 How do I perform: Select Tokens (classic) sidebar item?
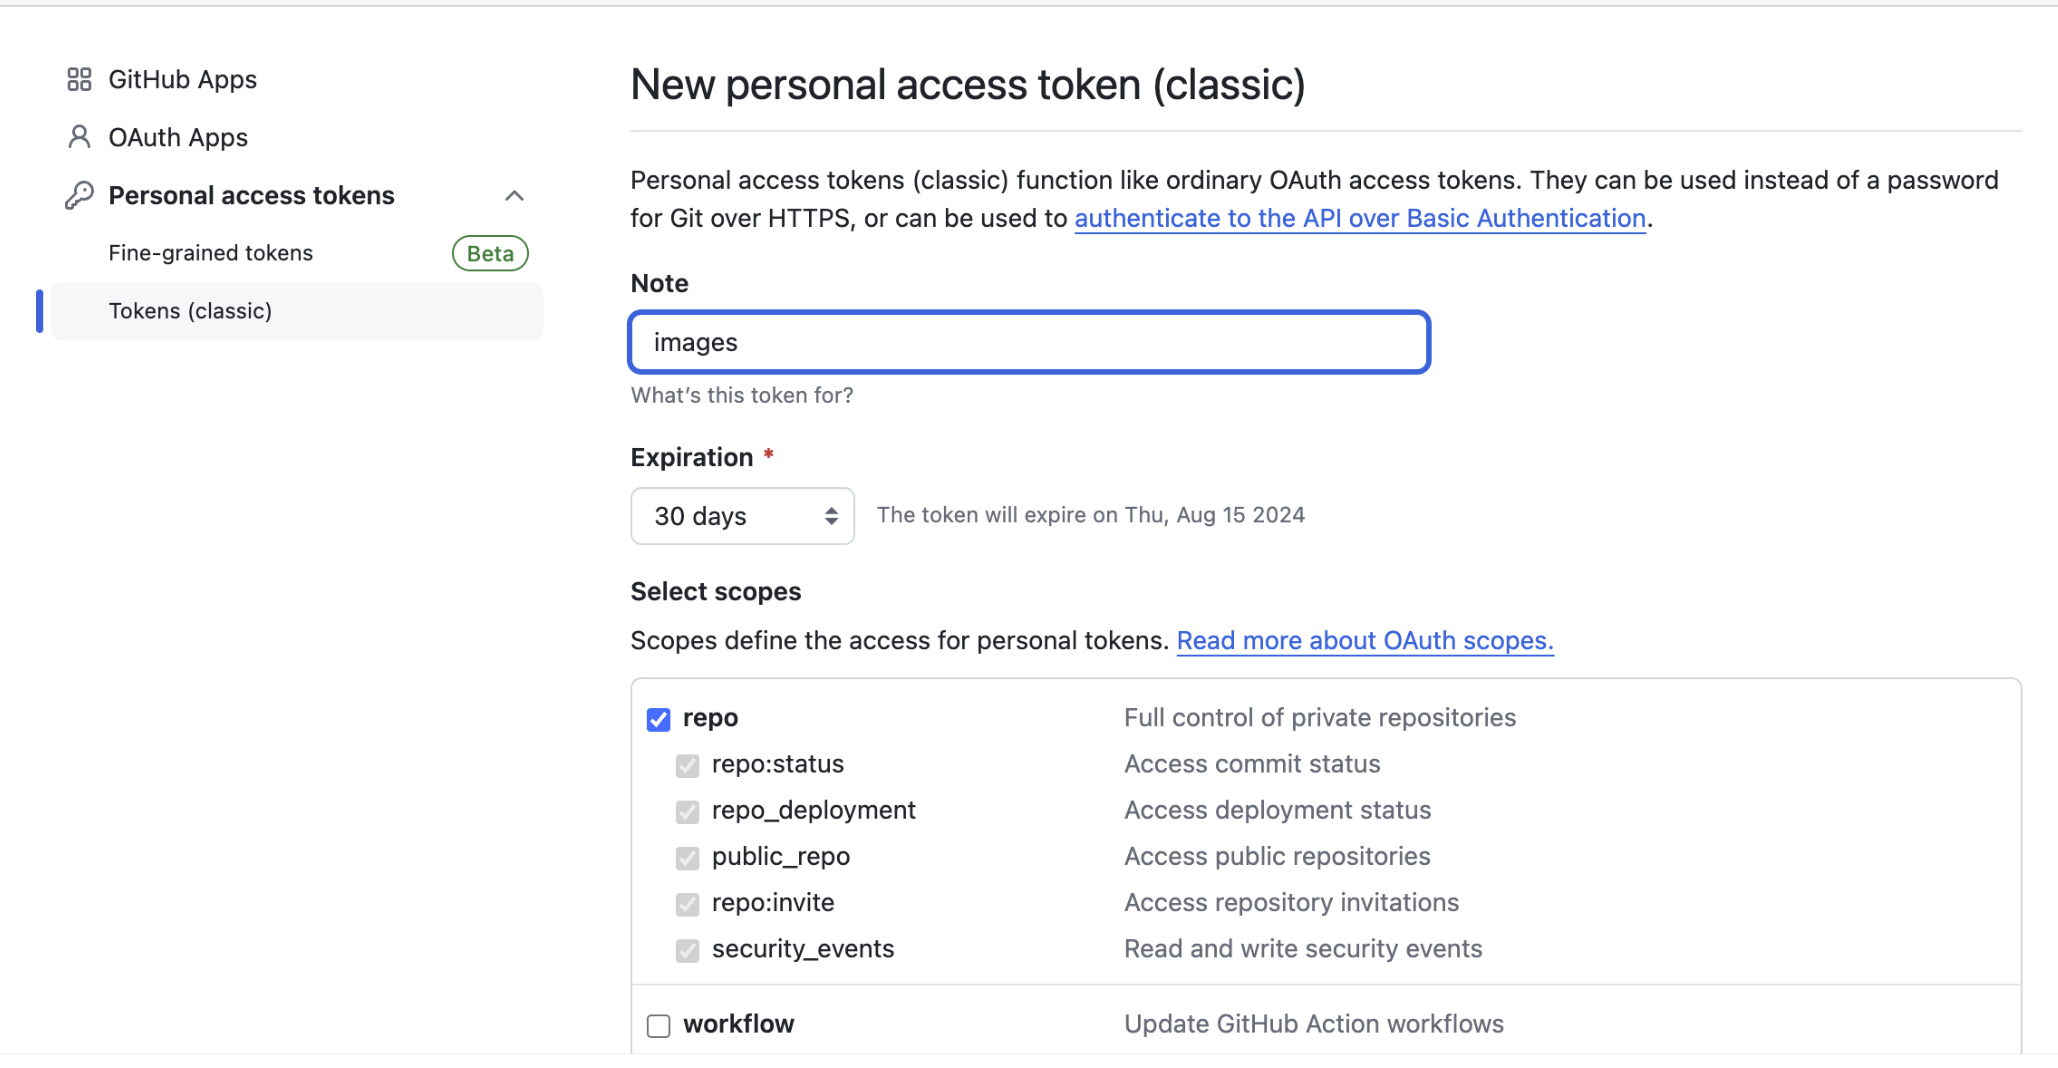pyautogui.click(x=296, y=311)
